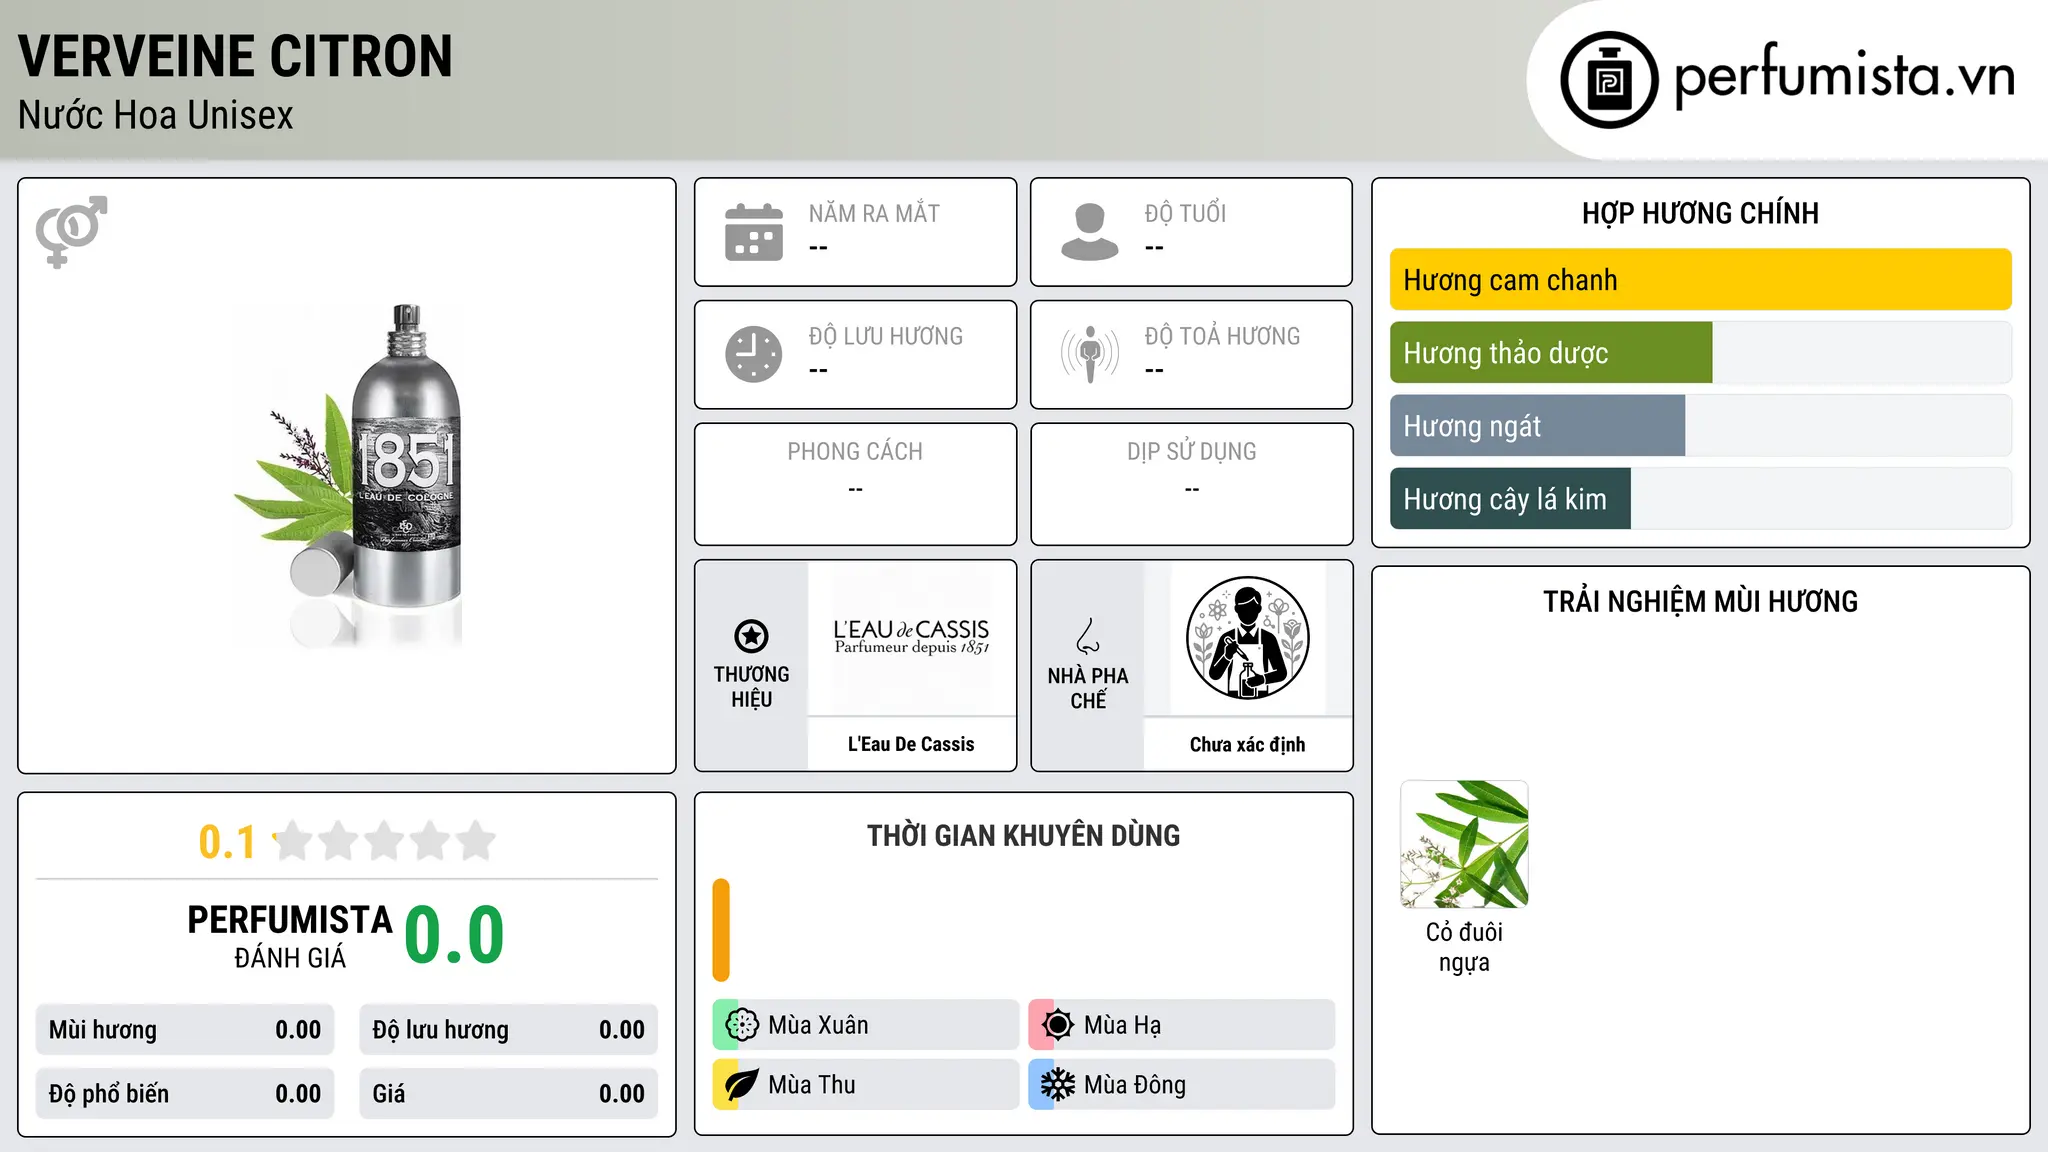Click the THƯƠNG HIỆU label
The width and height of the screenshot is (2048, 1152).
[751, 687]
